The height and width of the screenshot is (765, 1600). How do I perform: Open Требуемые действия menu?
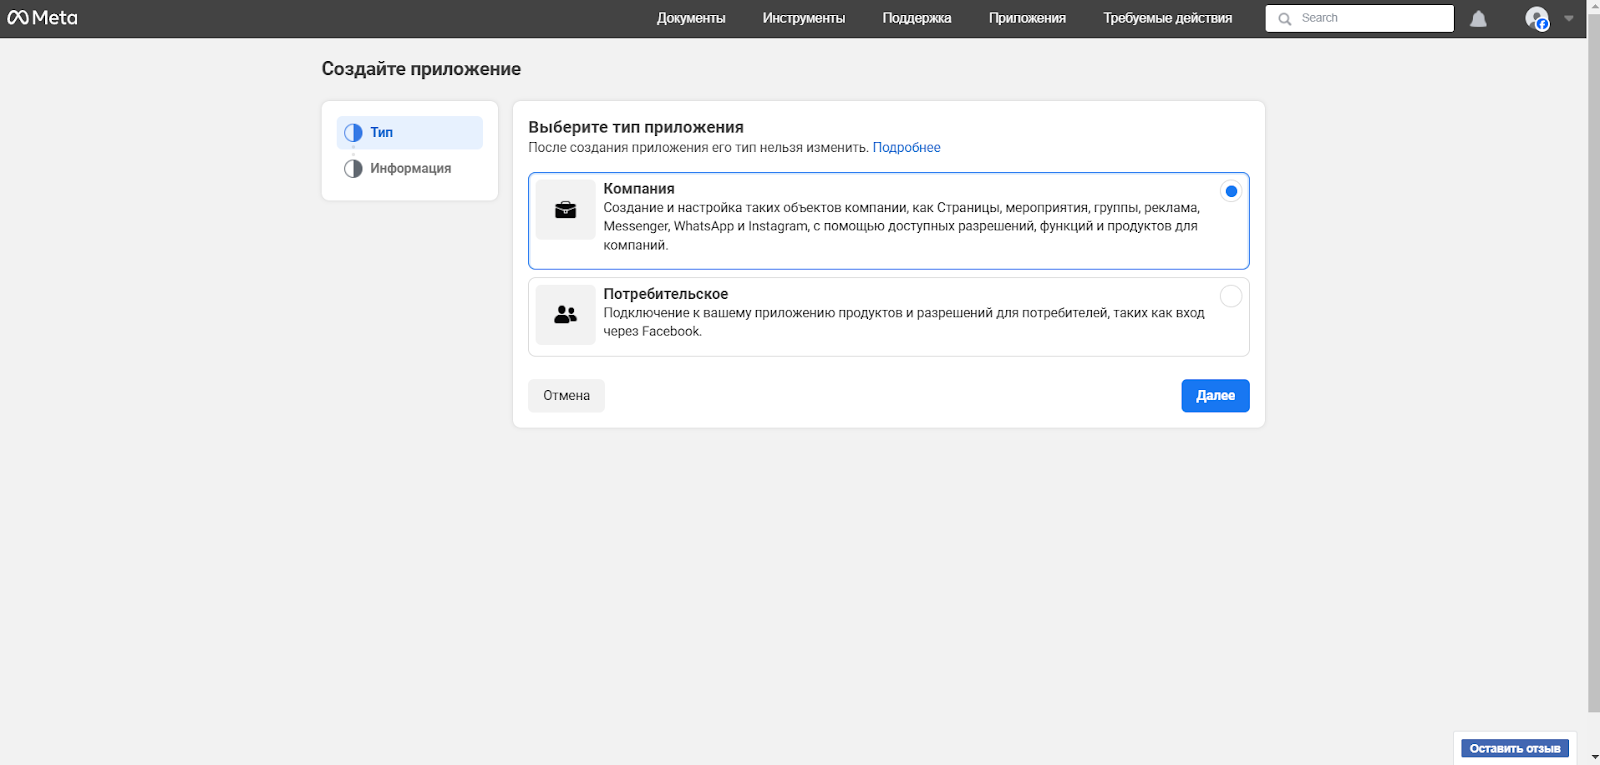(x=1168, y=18)
